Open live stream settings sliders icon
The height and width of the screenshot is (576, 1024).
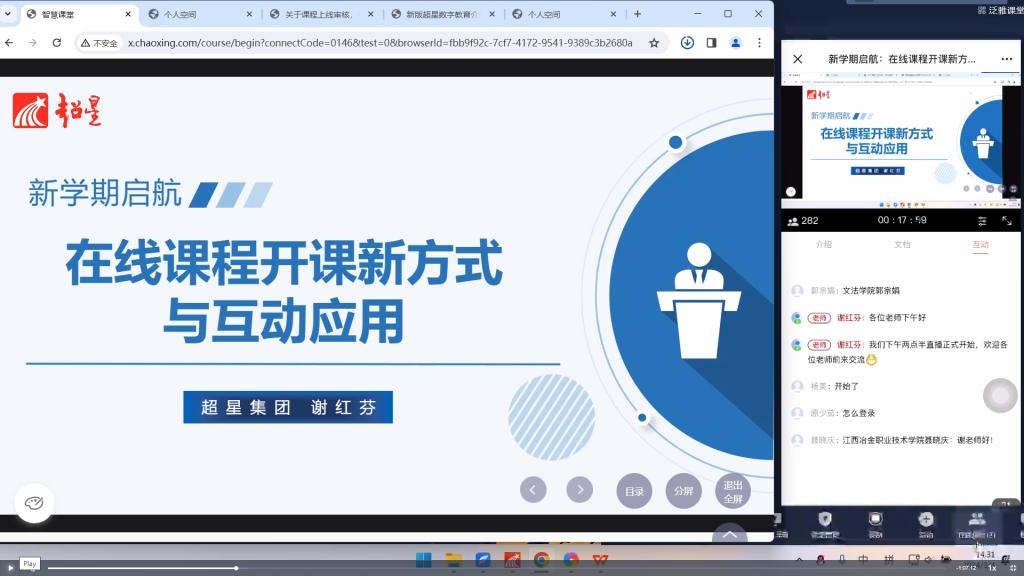click(982, 221)
